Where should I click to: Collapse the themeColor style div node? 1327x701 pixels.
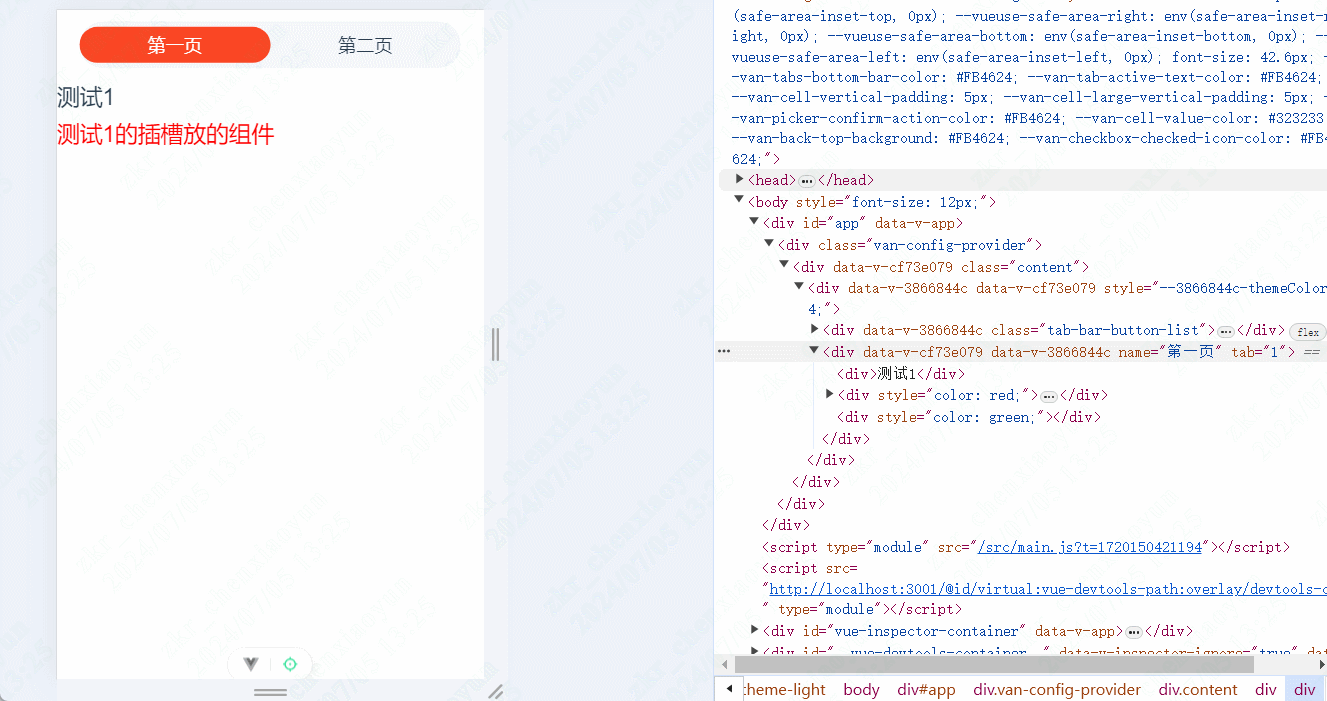pos(800,287)
